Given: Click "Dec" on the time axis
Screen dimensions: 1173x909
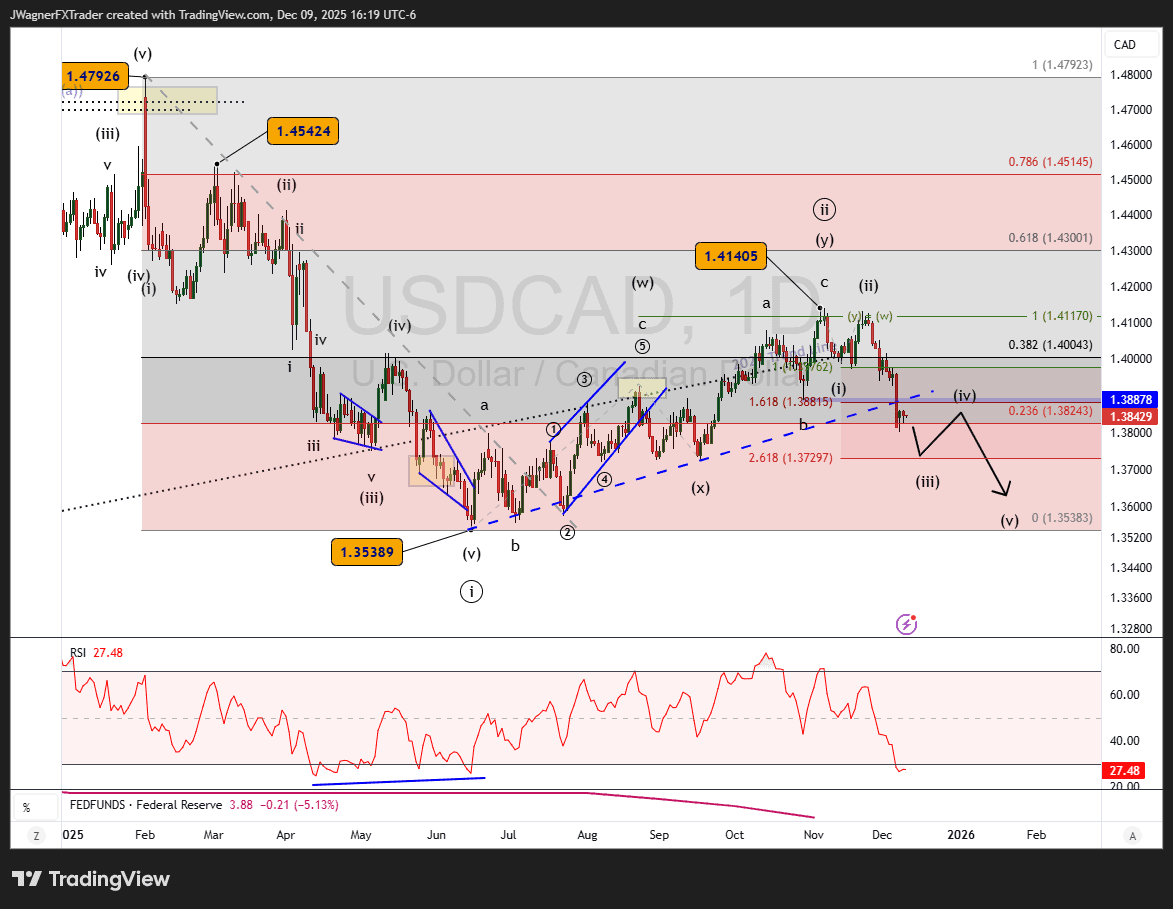Looking at the screenshot, I should (883, 835).
